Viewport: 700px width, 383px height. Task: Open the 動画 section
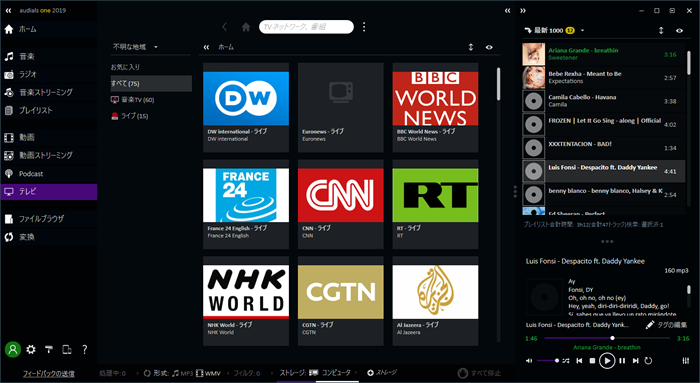tap(48, 137)
